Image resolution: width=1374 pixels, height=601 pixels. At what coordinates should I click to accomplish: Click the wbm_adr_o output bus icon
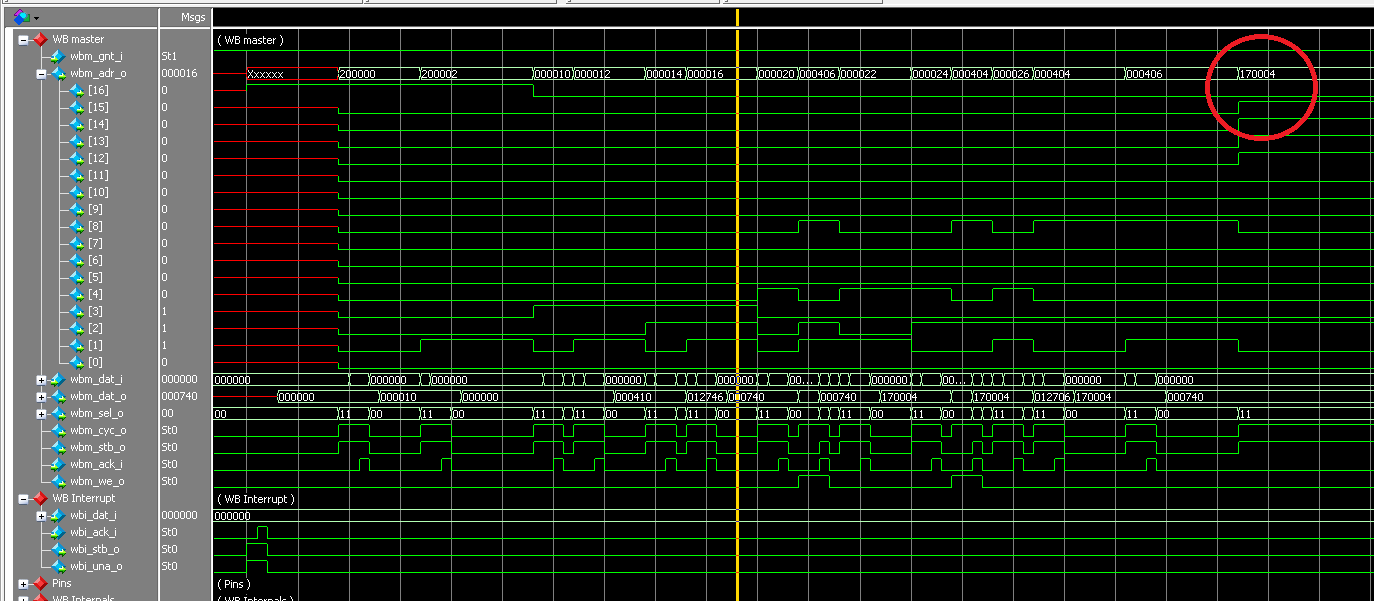pyautogui.click(x=57, y=74)
